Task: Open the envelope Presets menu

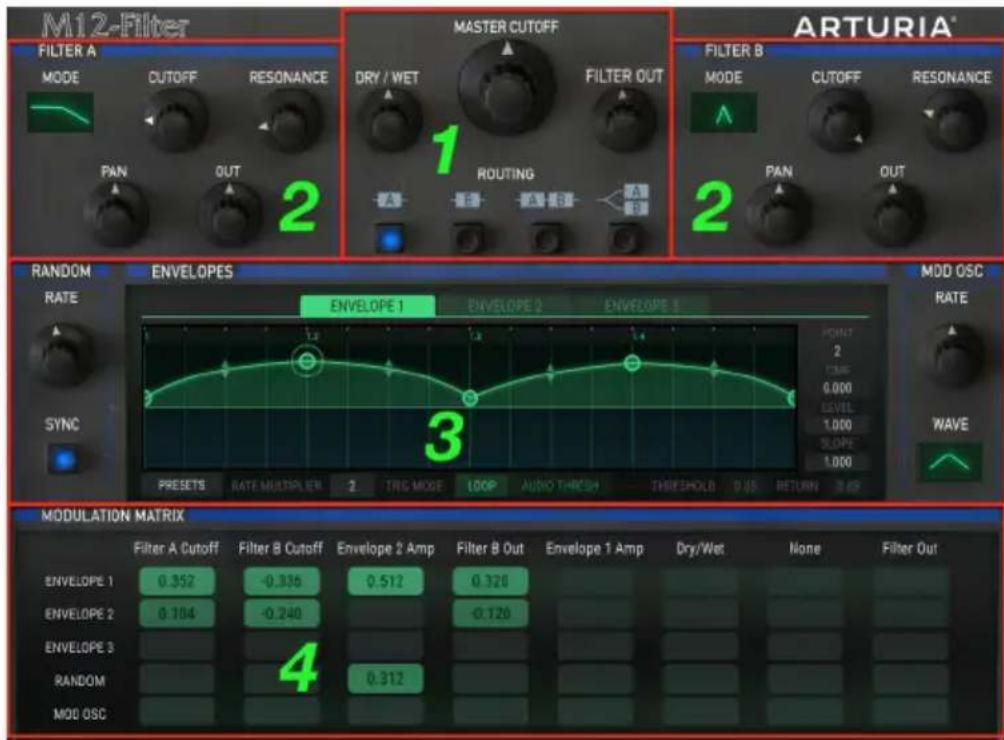Action: point(181,485)
